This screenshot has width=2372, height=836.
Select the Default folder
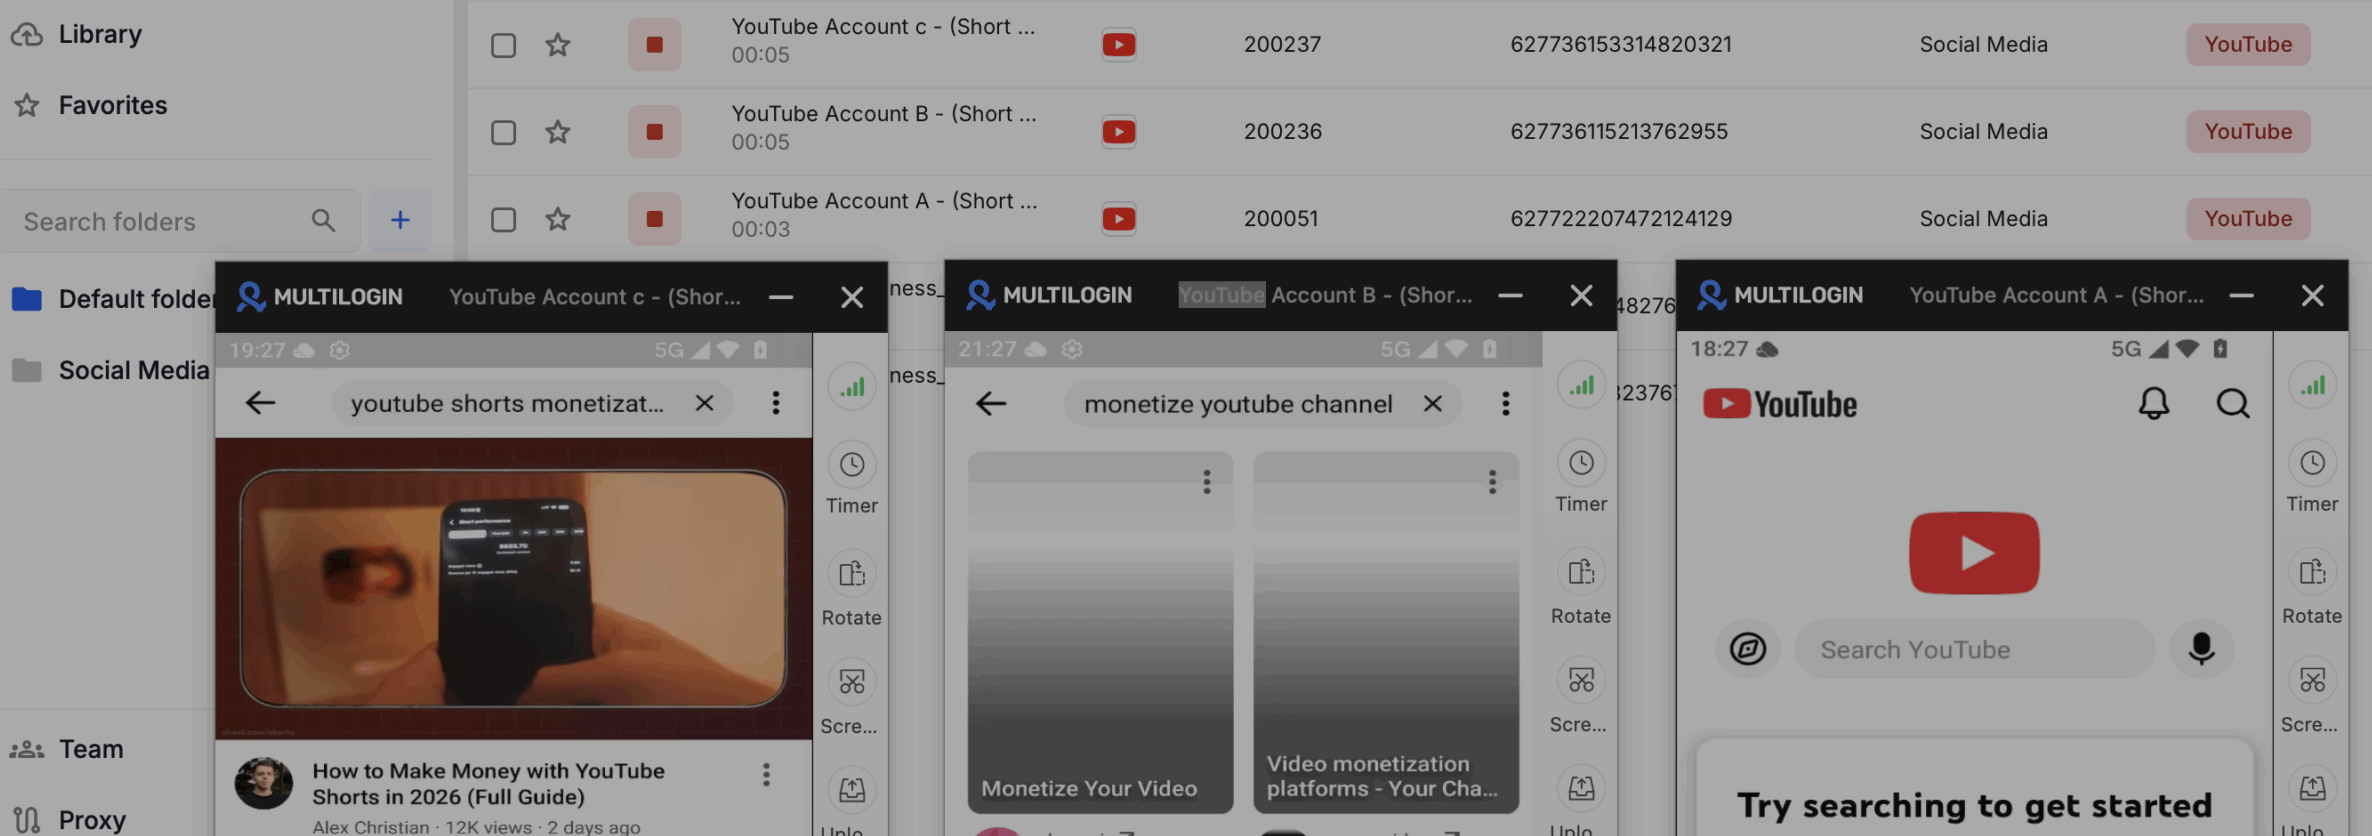click(112, 299)
